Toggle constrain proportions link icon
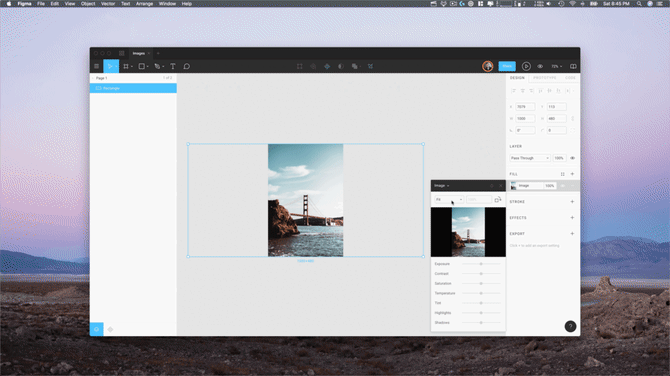This screenshot has width=670, height=376. click(x=573, y=118)
